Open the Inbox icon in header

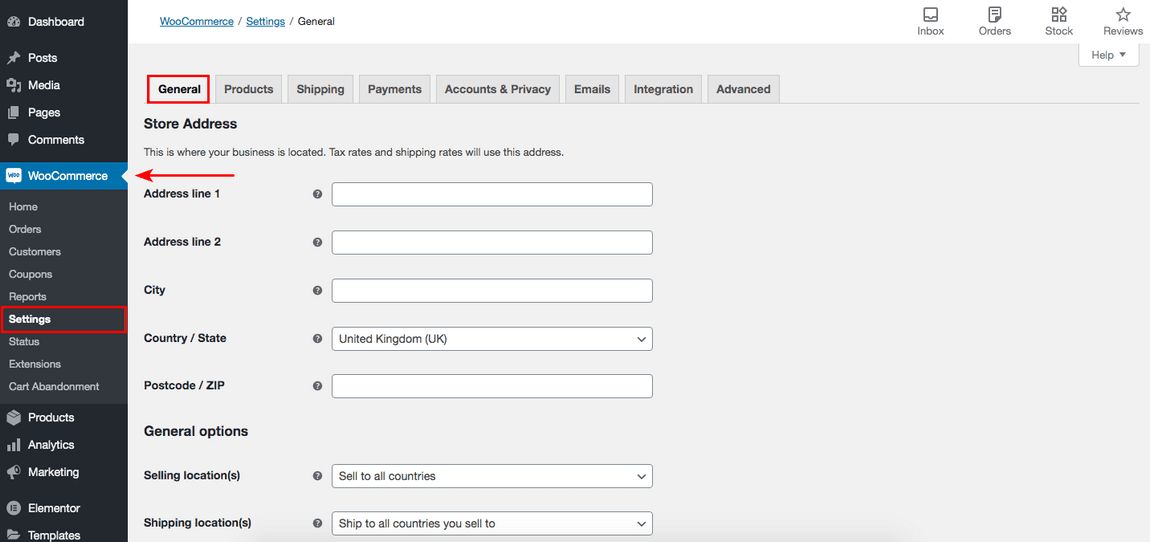point(931,15)
